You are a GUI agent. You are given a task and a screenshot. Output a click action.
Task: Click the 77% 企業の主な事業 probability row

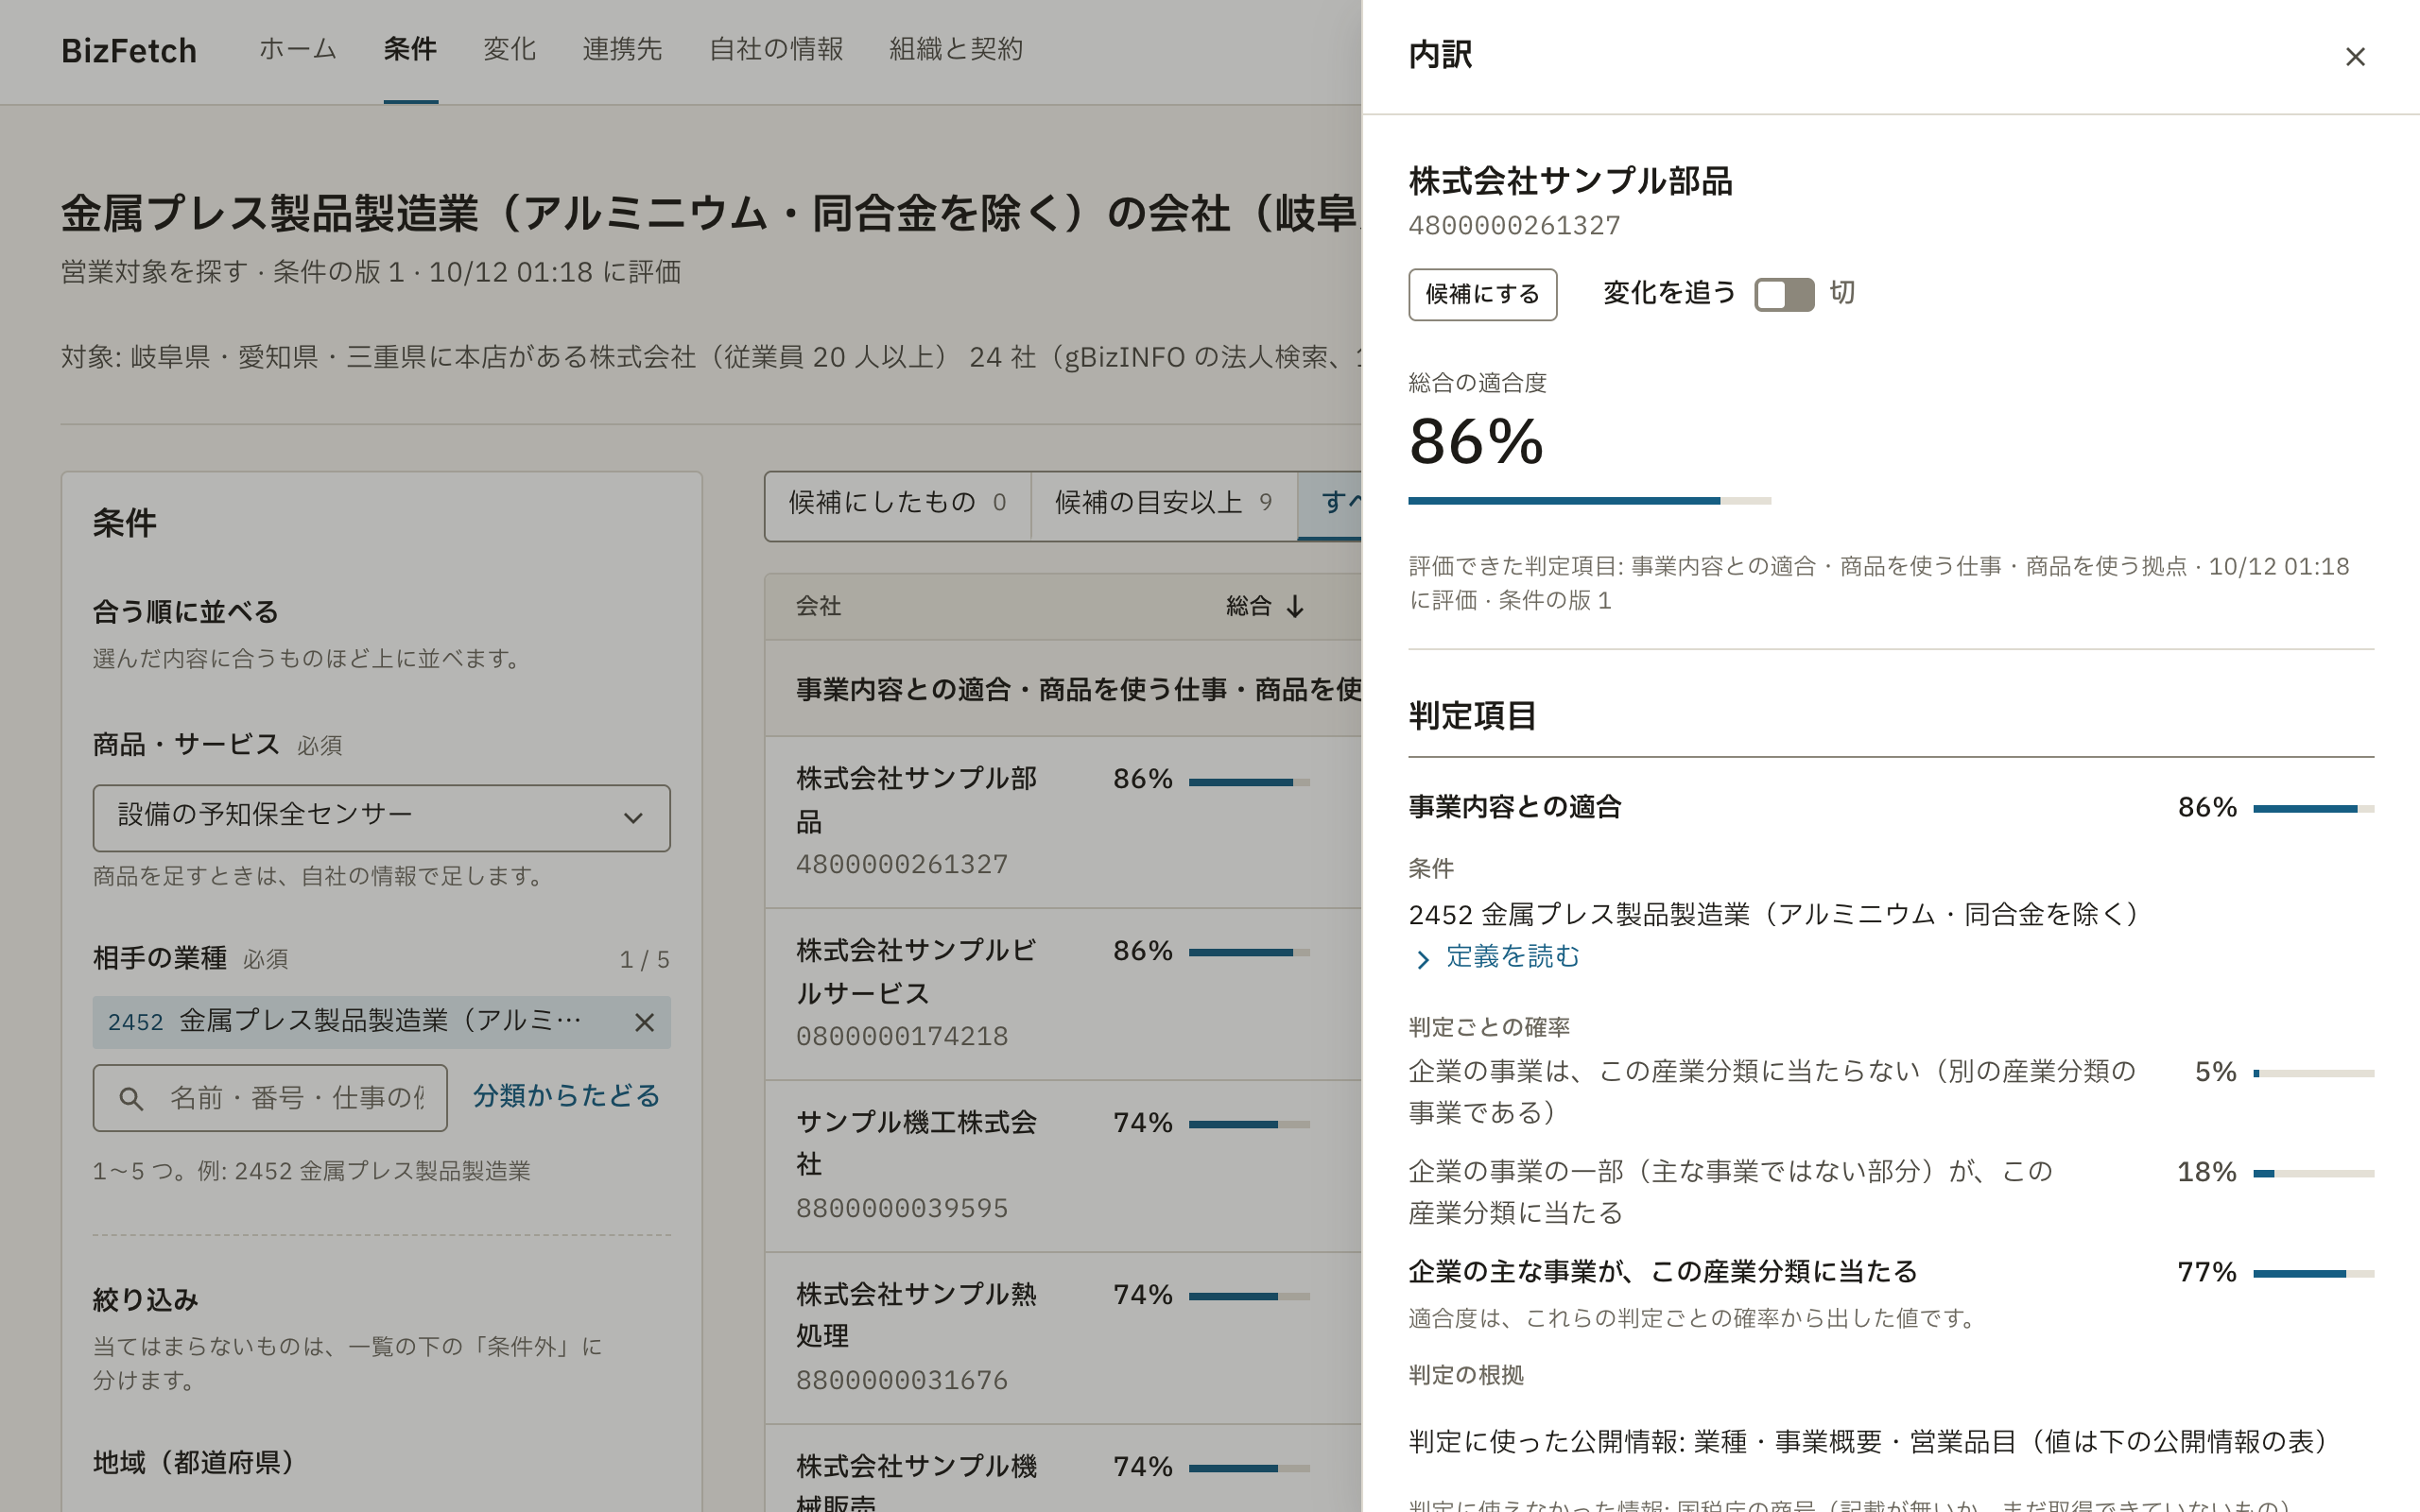[1890, 1272]
